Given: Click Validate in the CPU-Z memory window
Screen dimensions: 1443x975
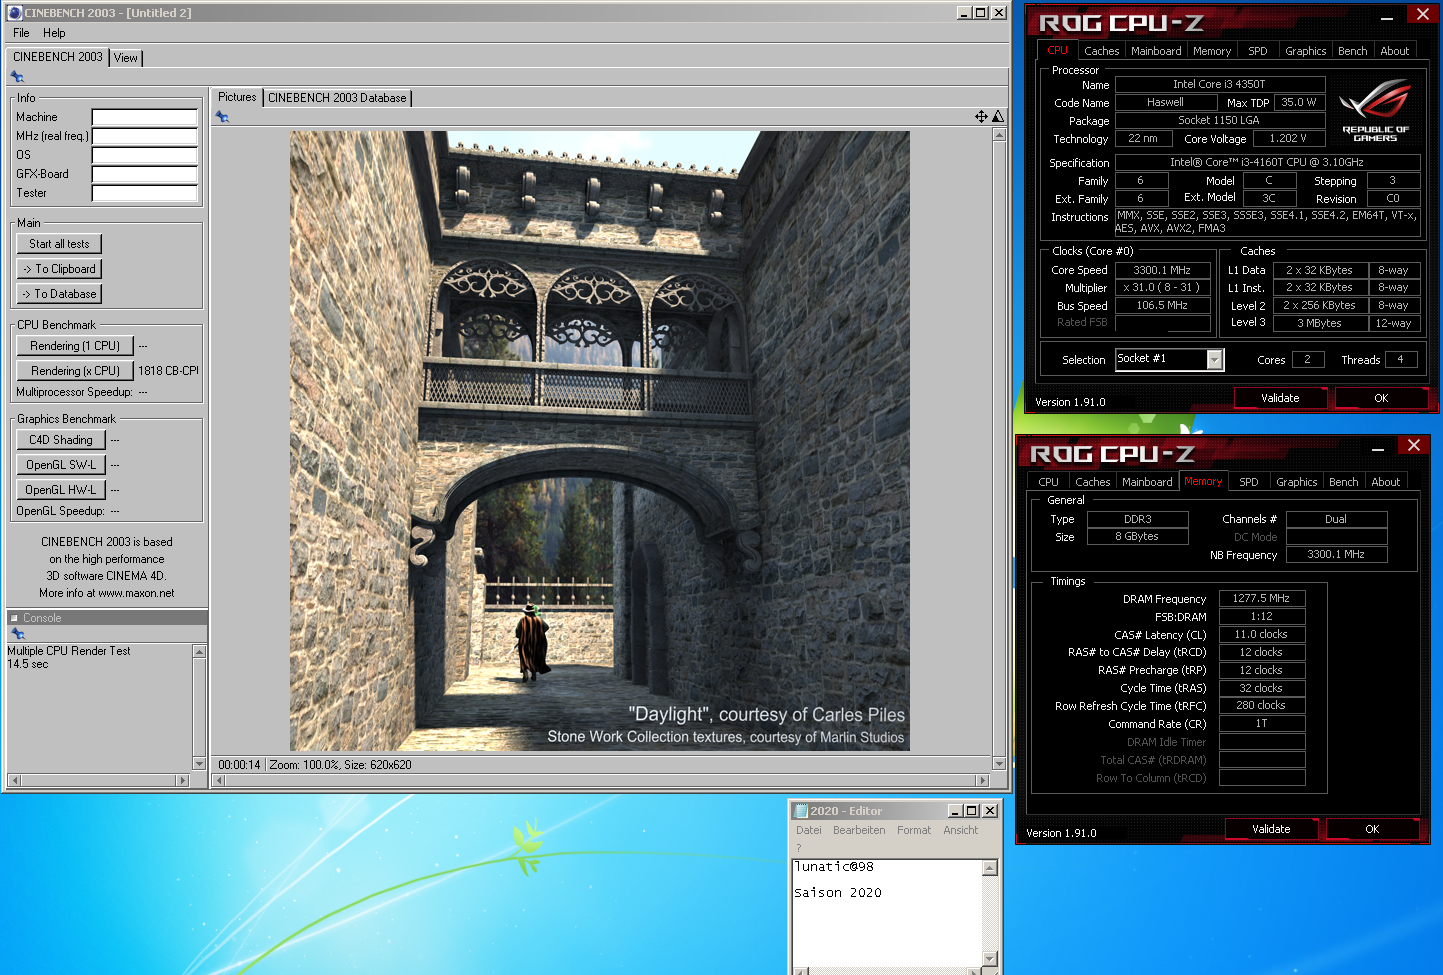Looking at the screenshot, I should [1271, 829].
